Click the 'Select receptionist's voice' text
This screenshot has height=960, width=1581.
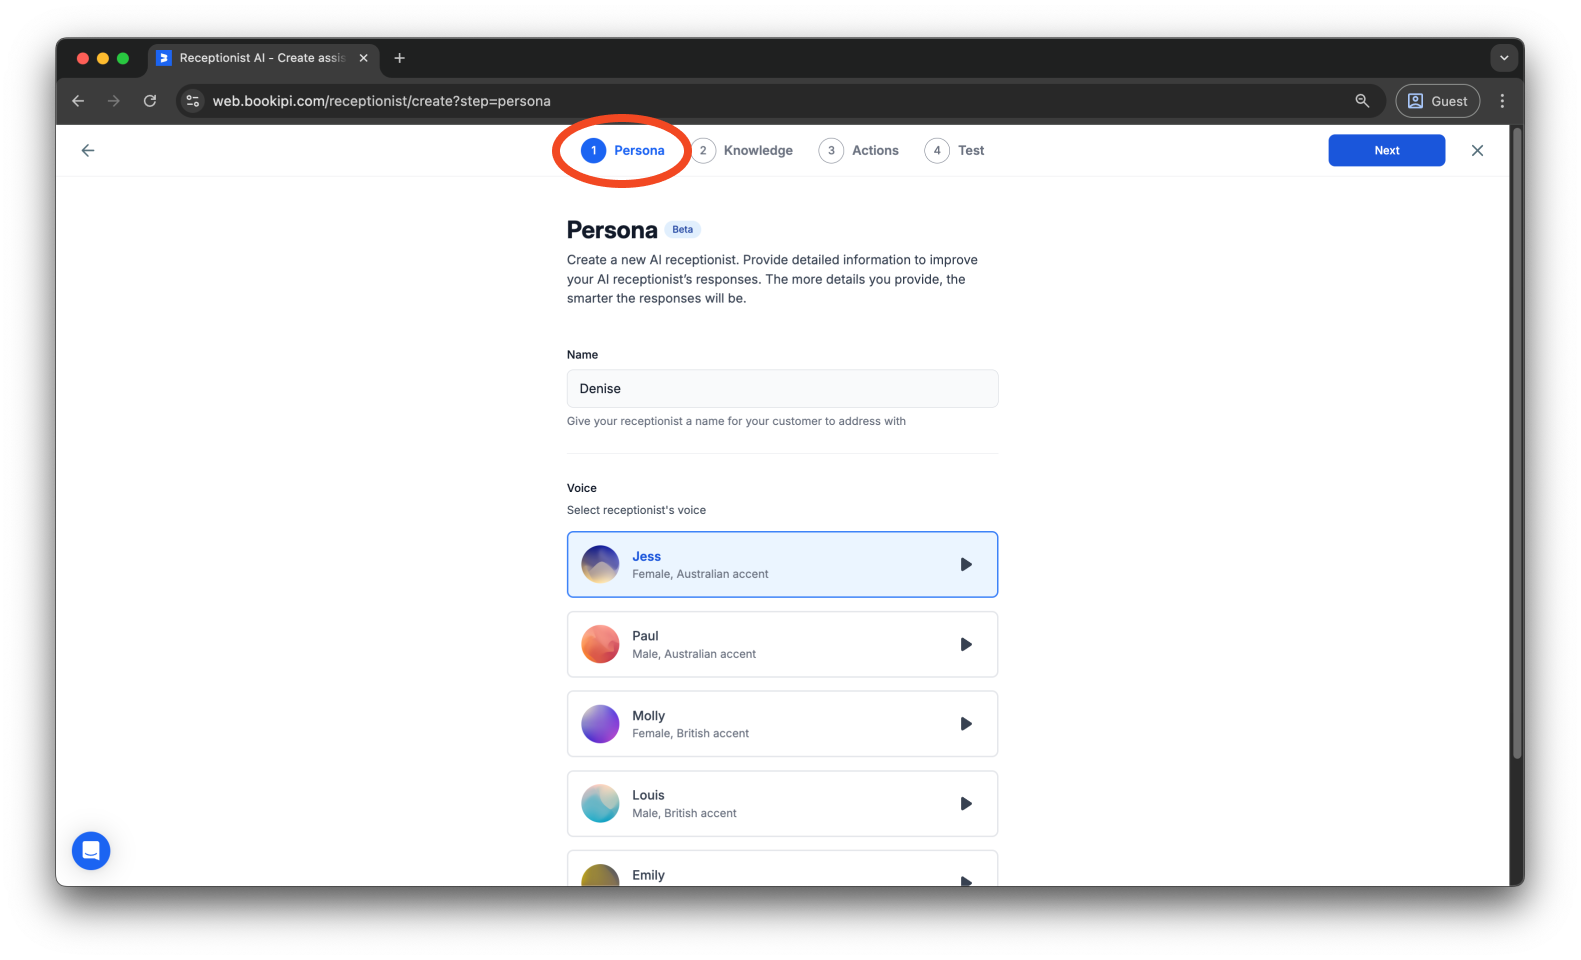(636, 511)
